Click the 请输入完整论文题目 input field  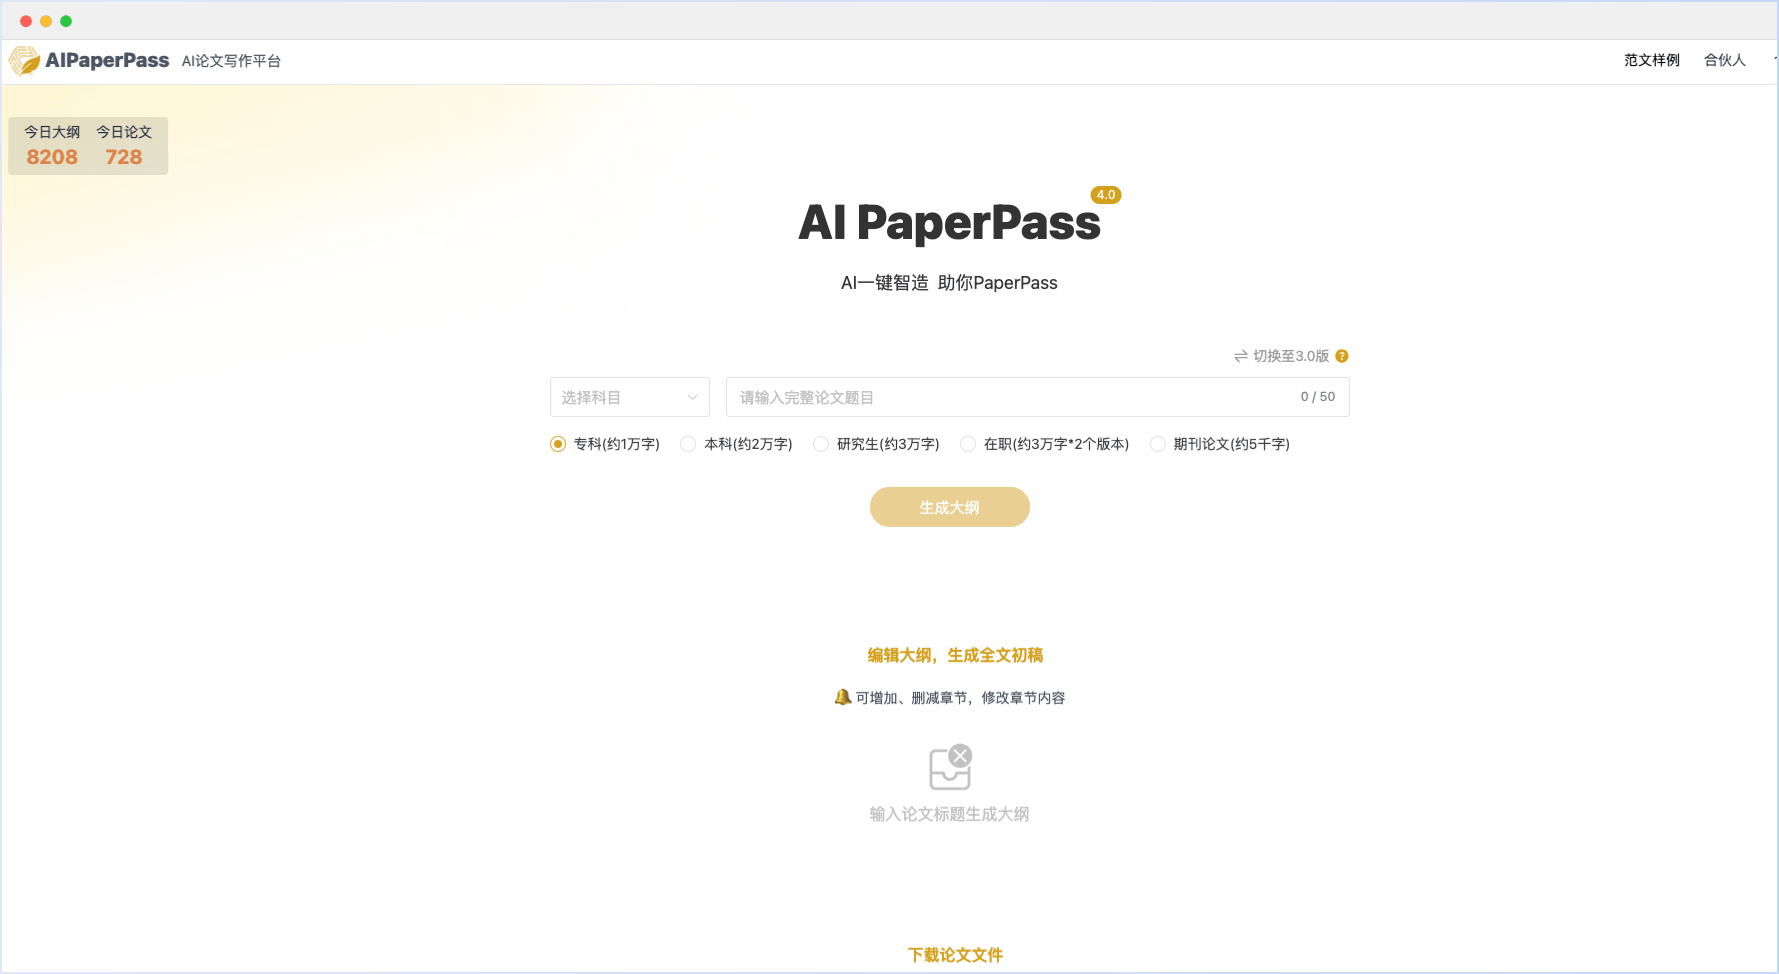1010,397
